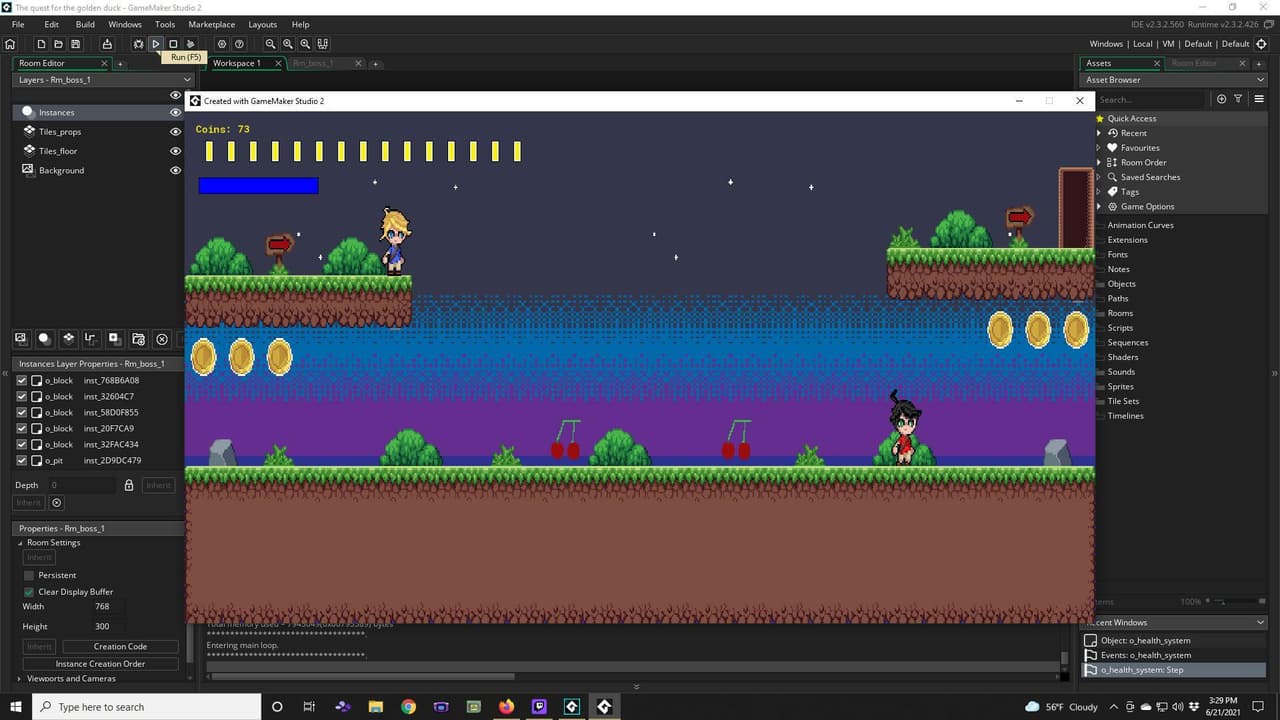Open Game Options gear icon in toolbar
Screen dimensions: 1280x720
[222, 44]
